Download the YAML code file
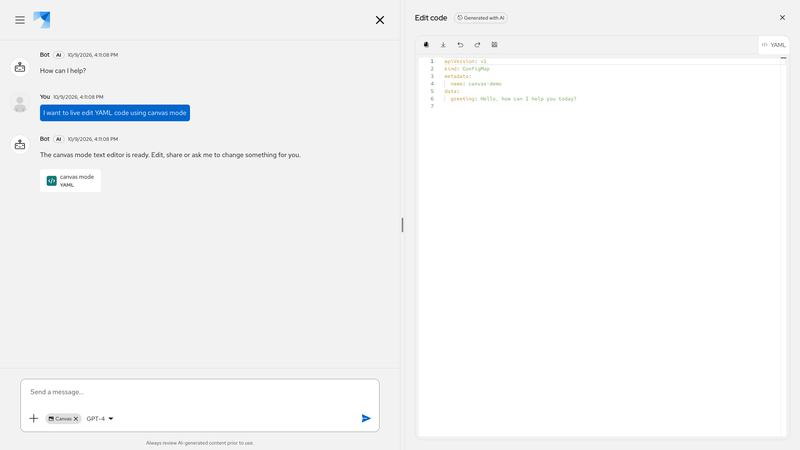Image resolution: width=800 pixels, height=450 pixels. pyautogui.click(x=443, y=45)
